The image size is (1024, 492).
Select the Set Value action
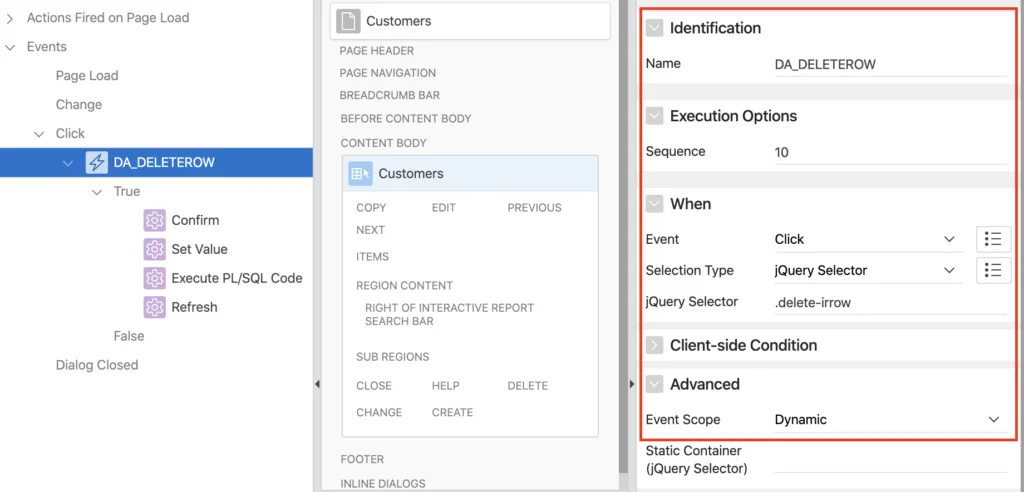(199, 250)
